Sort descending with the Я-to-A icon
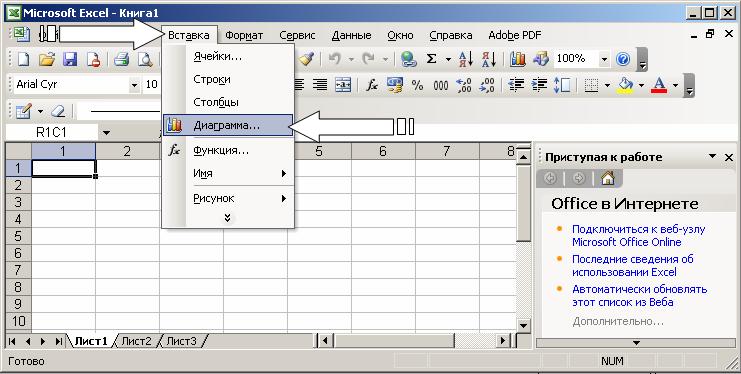This screenshot has height=374, width=741. pyautogui.click(x=489, y=59)
